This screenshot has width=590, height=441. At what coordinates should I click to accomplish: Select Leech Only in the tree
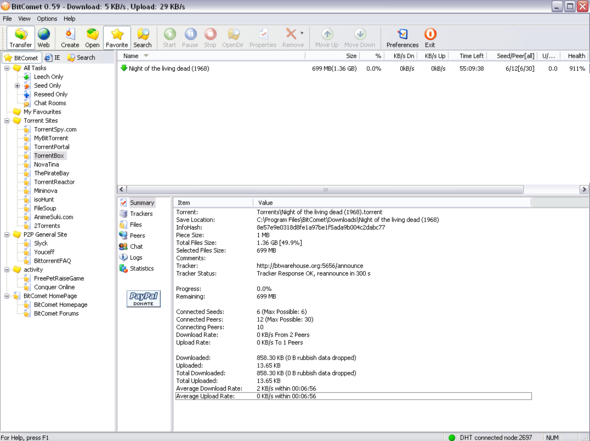point(49,77)
